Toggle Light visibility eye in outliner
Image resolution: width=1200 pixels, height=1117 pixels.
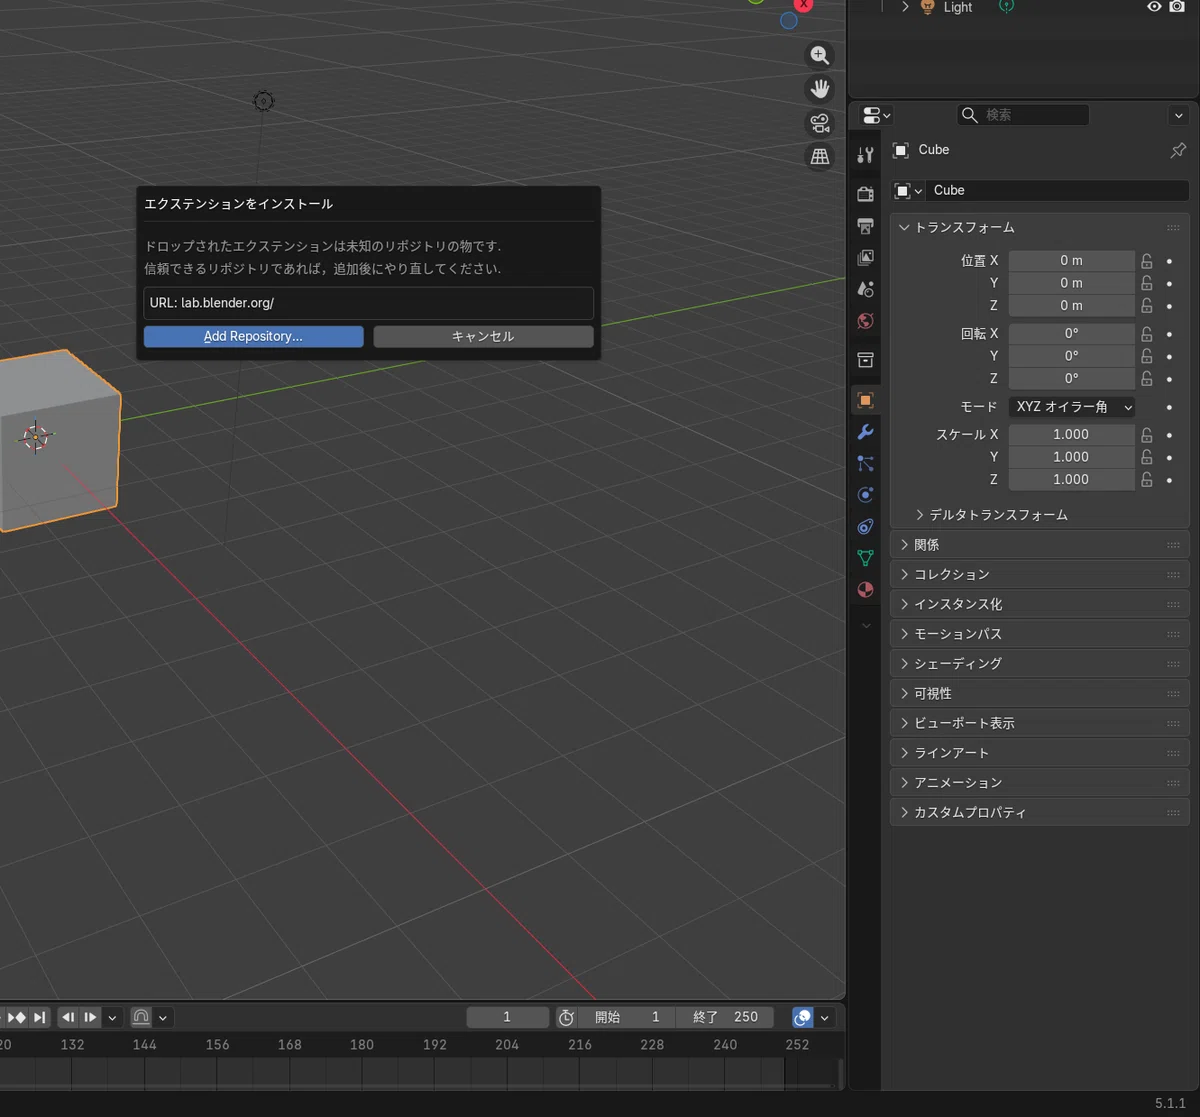[1154, 7]
